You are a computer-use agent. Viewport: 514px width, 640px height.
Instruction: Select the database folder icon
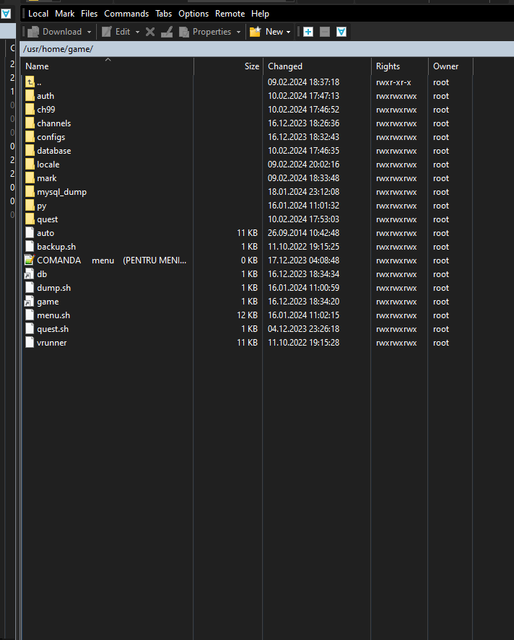(30, 151)
